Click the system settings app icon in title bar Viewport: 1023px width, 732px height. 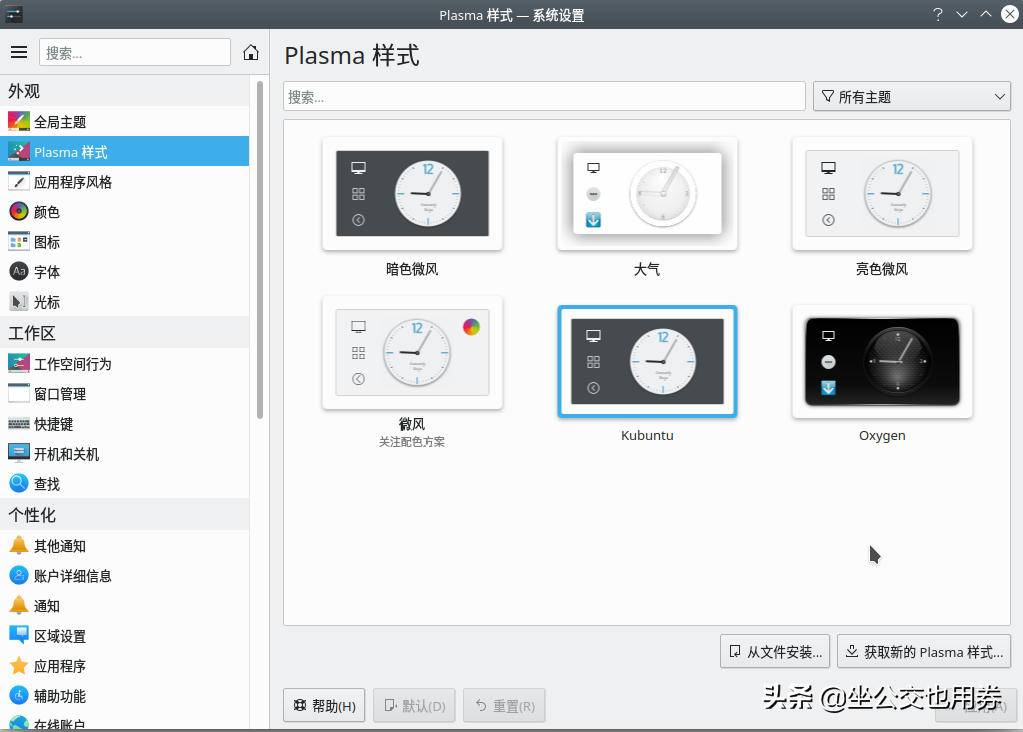tap(14, 14)
